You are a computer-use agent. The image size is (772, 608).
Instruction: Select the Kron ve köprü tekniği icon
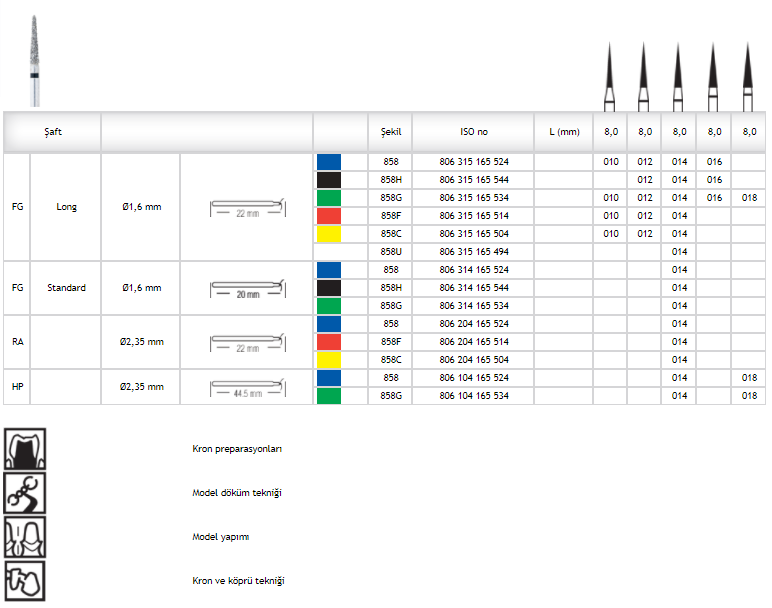click(24, 580)
